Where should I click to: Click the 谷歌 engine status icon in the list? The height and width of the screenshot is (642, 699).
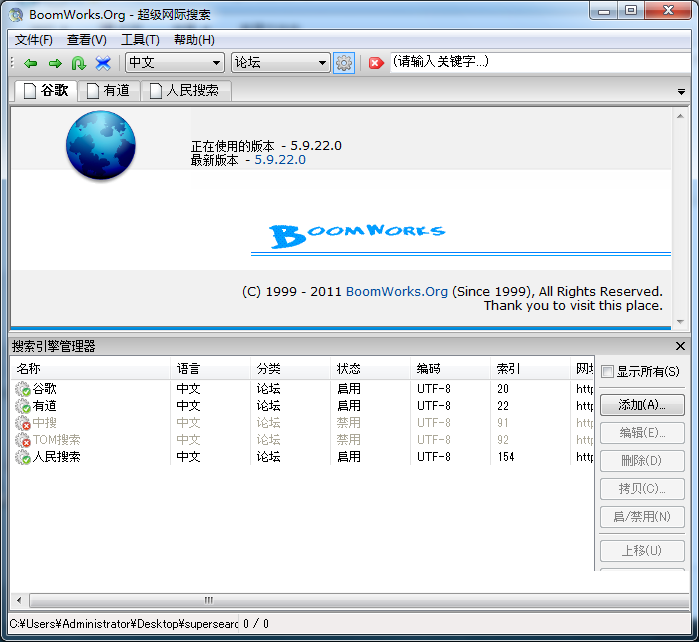(x=22, y=389)
